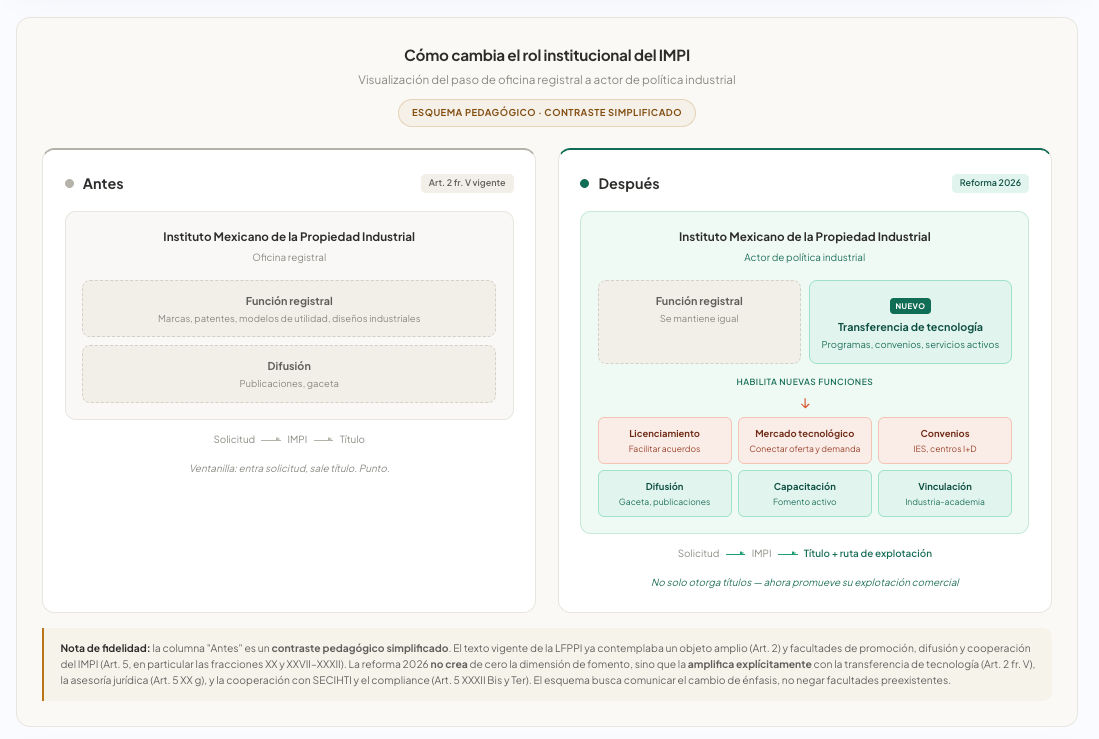
Task: Click 'Actor de política industrial' subtitle
Action: coord(805,257)
